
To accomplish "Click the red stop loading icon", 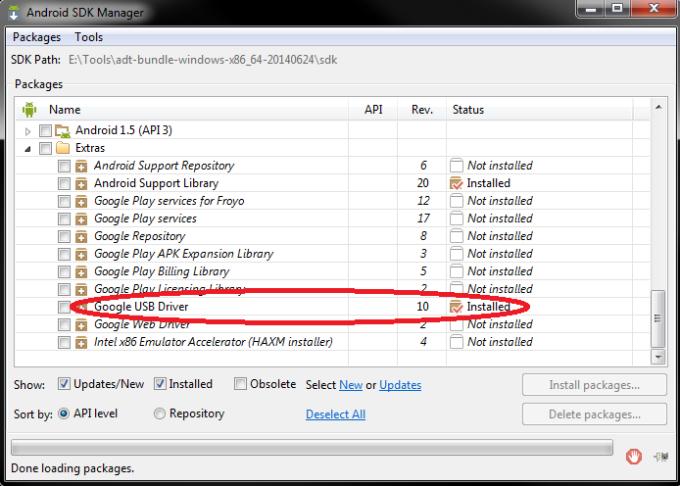I will [x=634, y=457].
